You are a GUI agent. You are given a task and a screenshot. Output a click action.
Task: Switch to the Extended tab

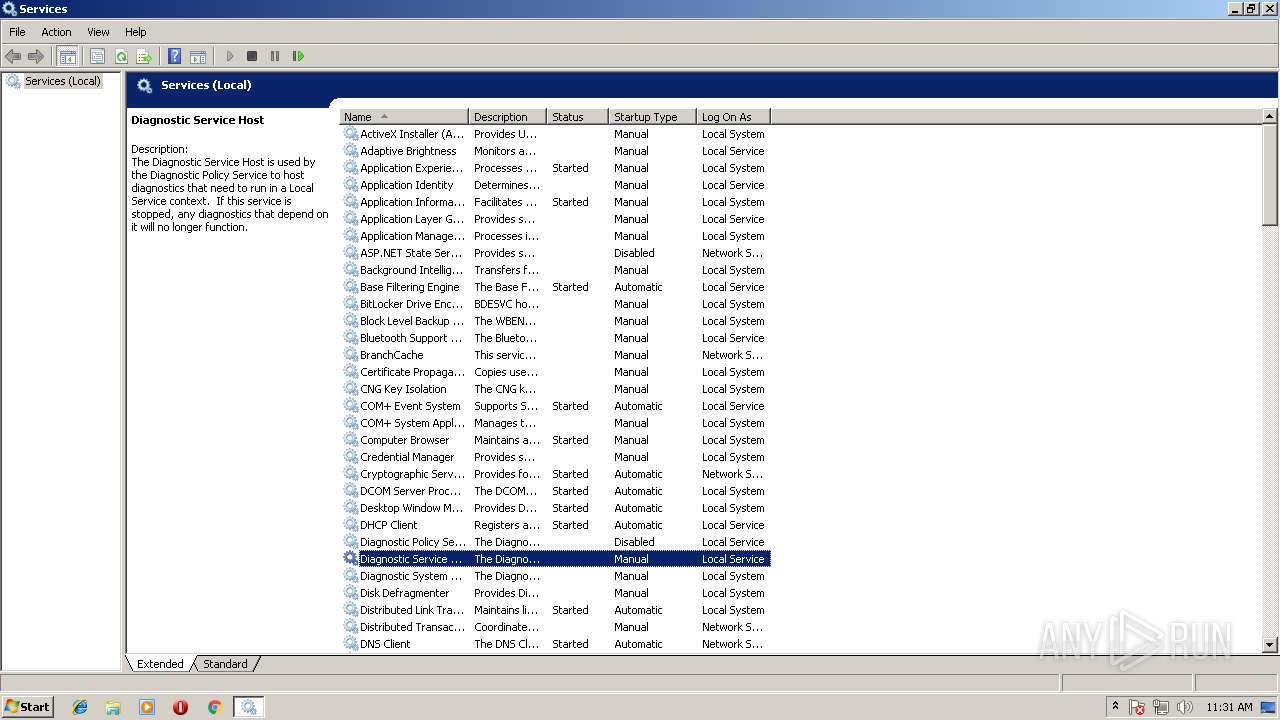(x=160, y=664)
